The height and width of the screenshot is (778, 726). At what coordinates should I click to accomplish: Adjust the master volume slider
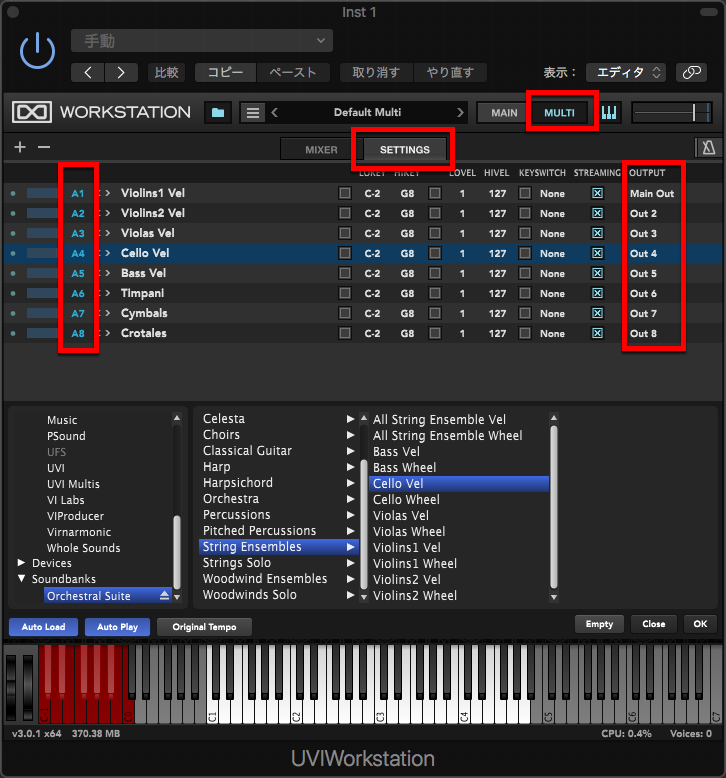coord(672,113)
